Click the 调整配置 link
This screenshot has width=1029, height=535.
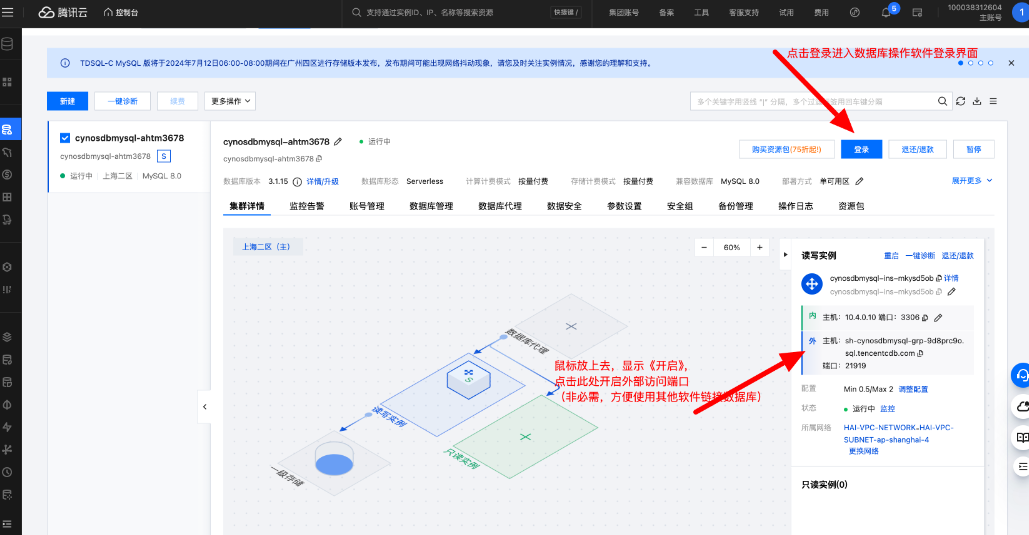point(913,389)
